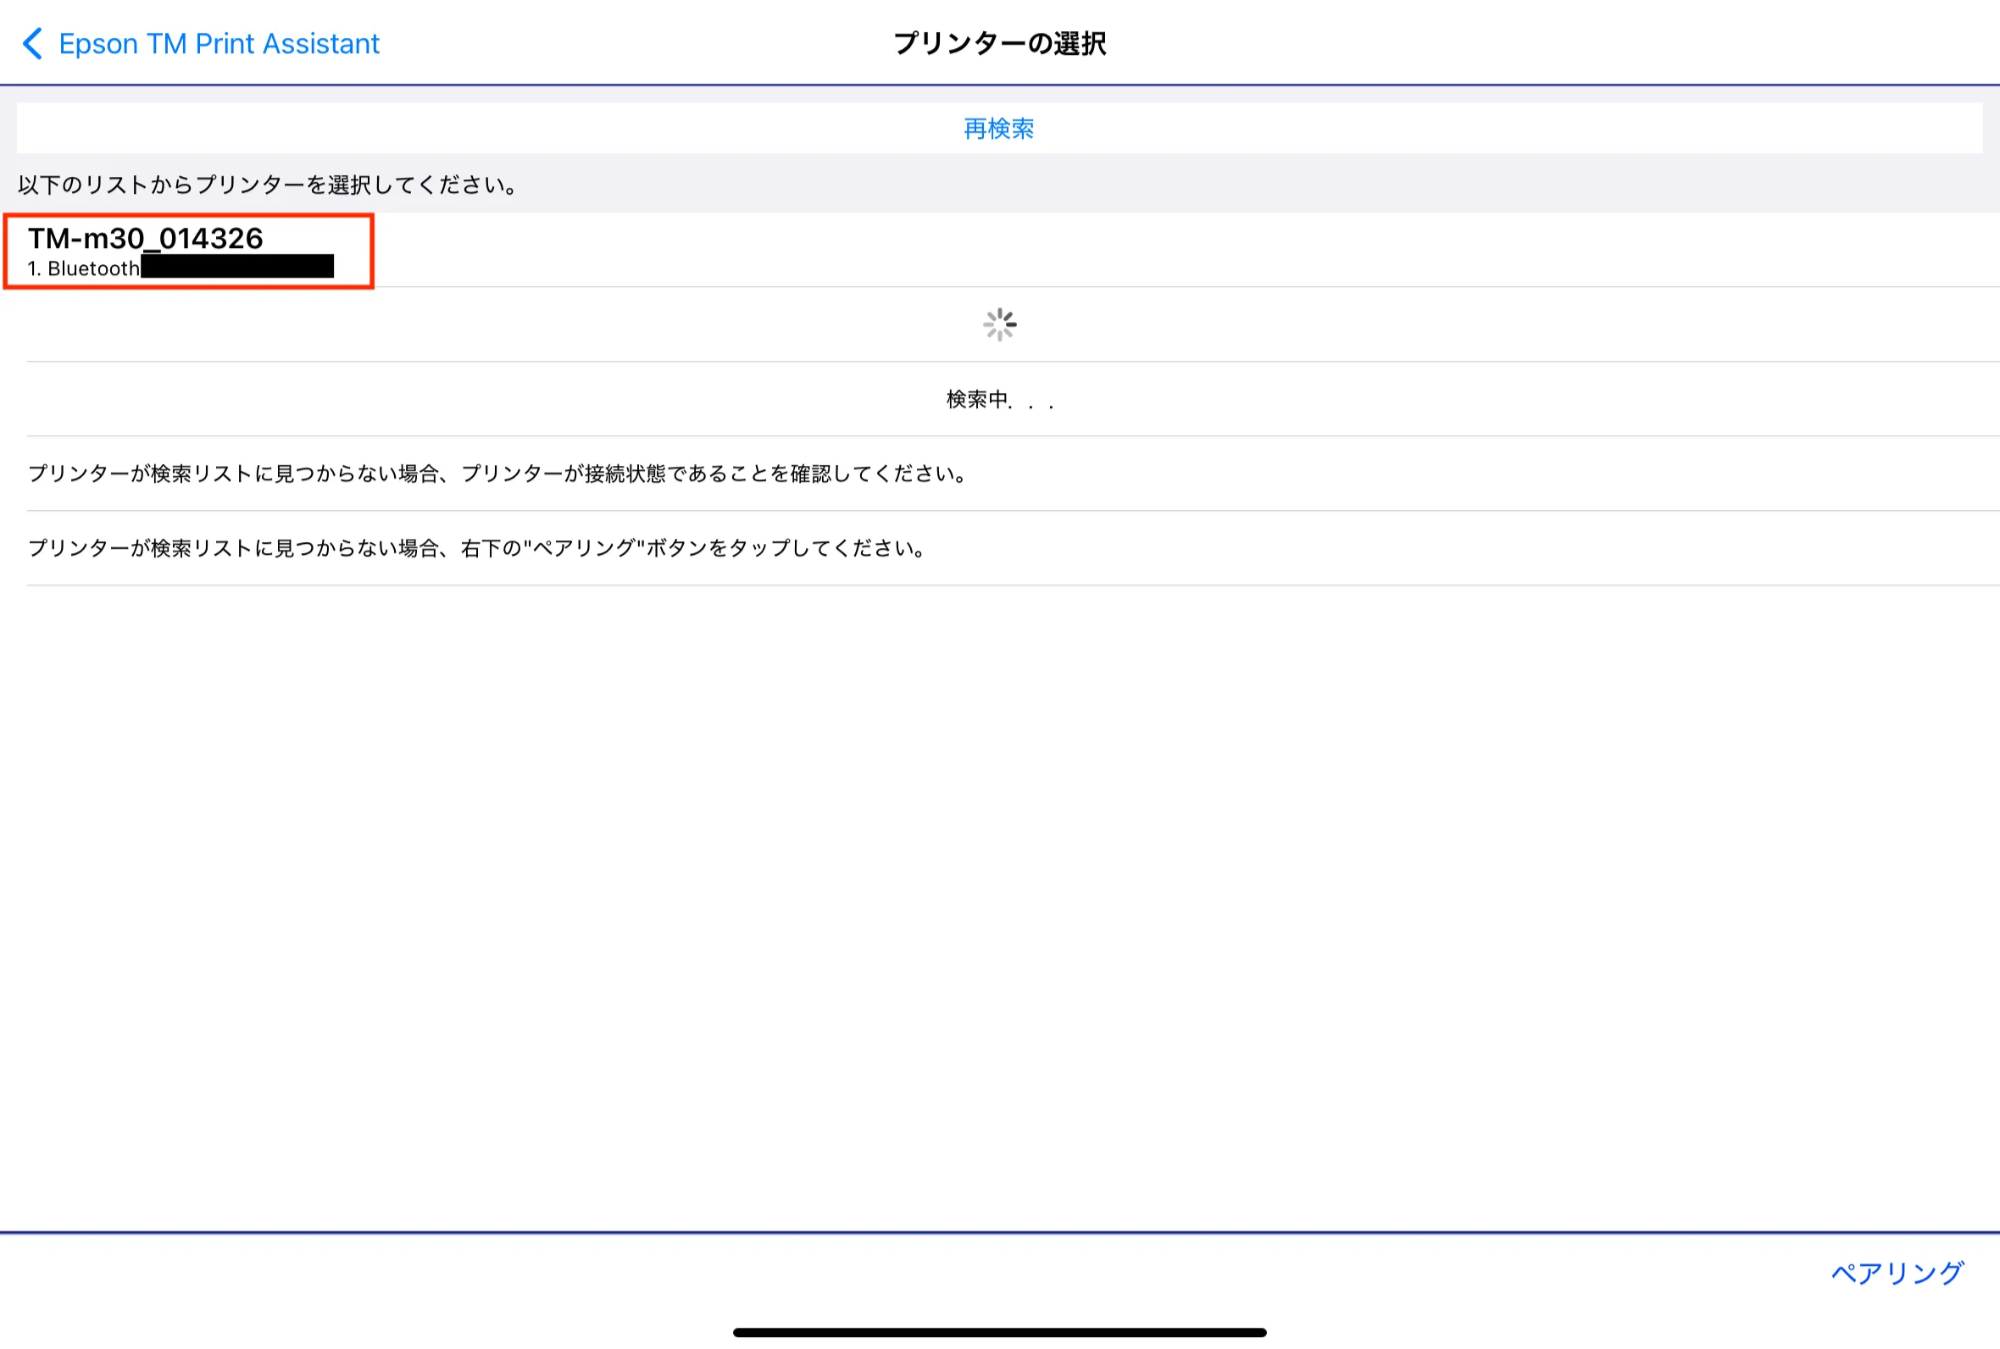Click the '1. Bluetooth' connection subtitle
Image resolution: width=2000 pixels, height=1349 pixels.
(84, 269)
